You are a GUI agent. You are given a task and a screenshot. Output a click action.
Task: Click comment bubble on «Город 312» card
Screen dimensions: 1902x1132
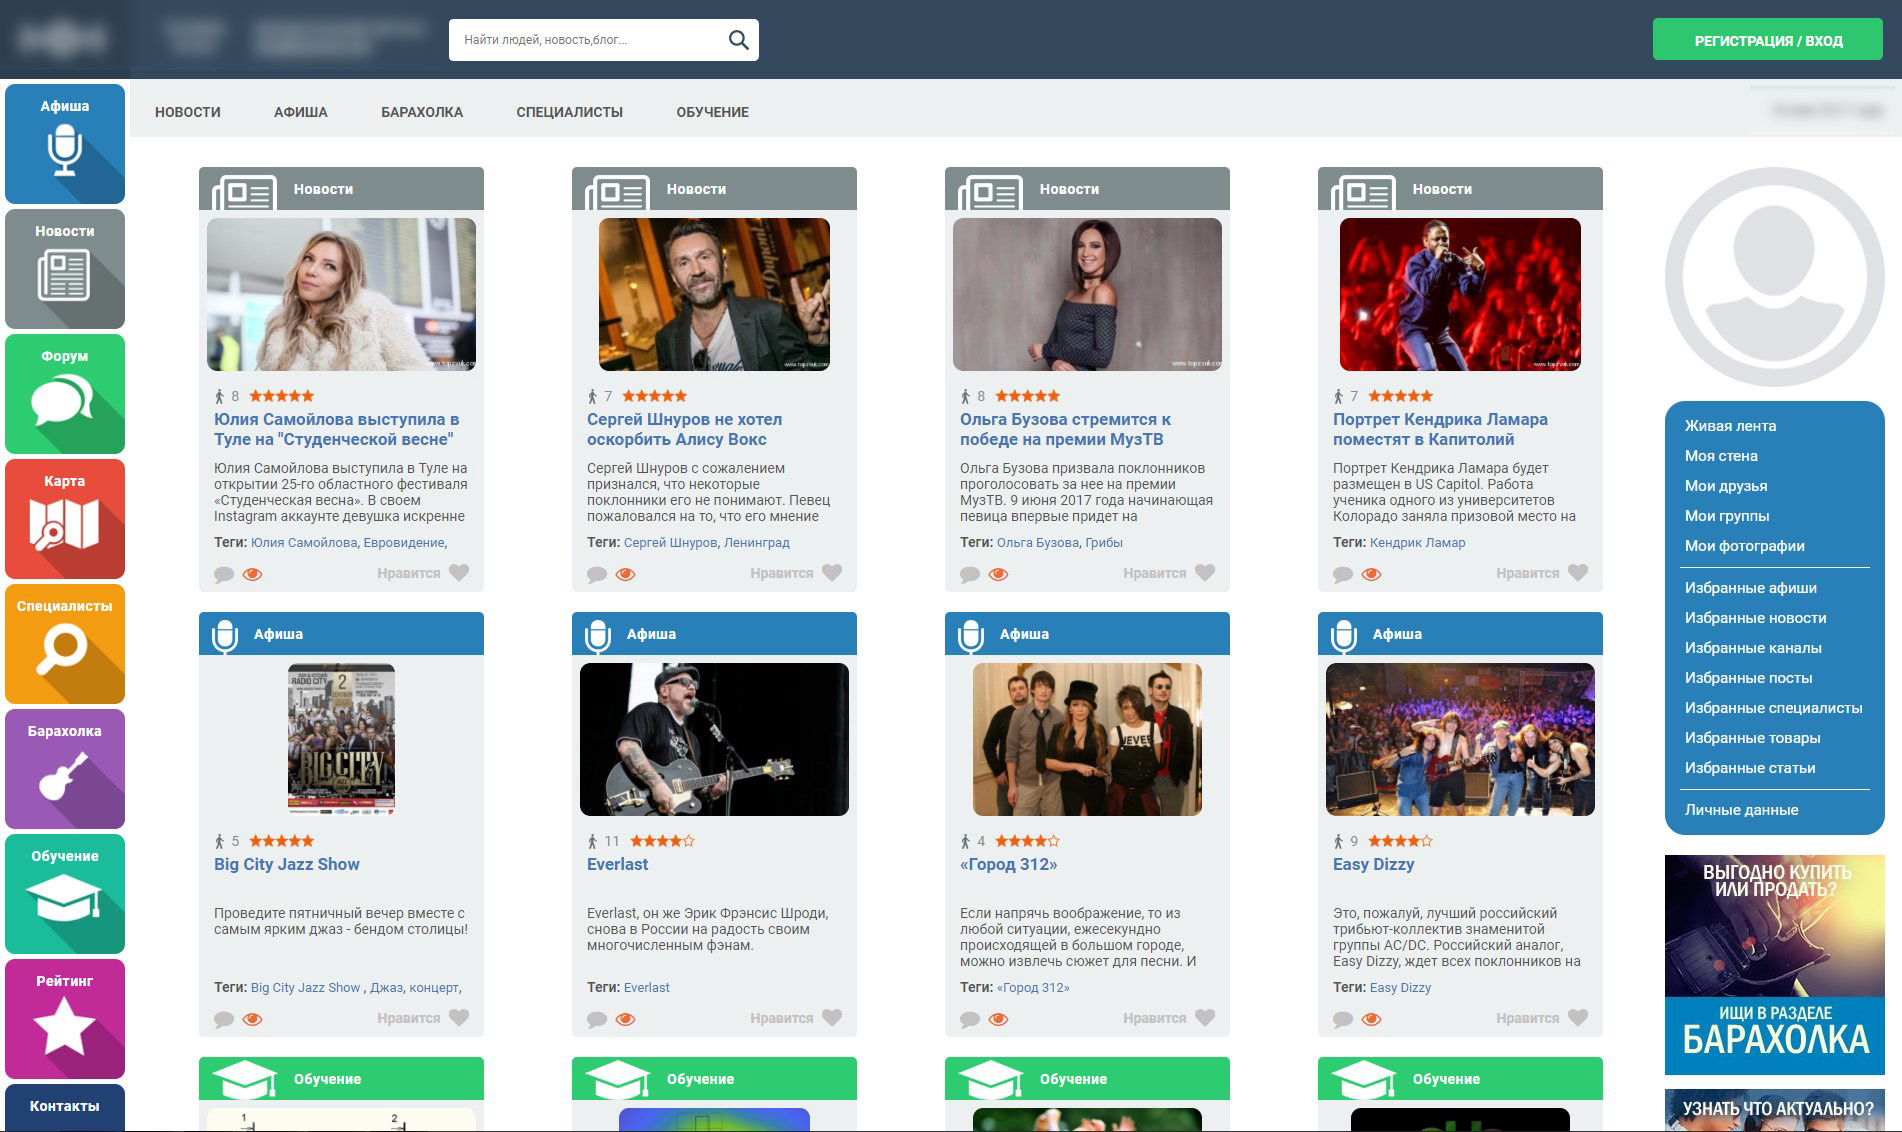(x=970, y=1019)
